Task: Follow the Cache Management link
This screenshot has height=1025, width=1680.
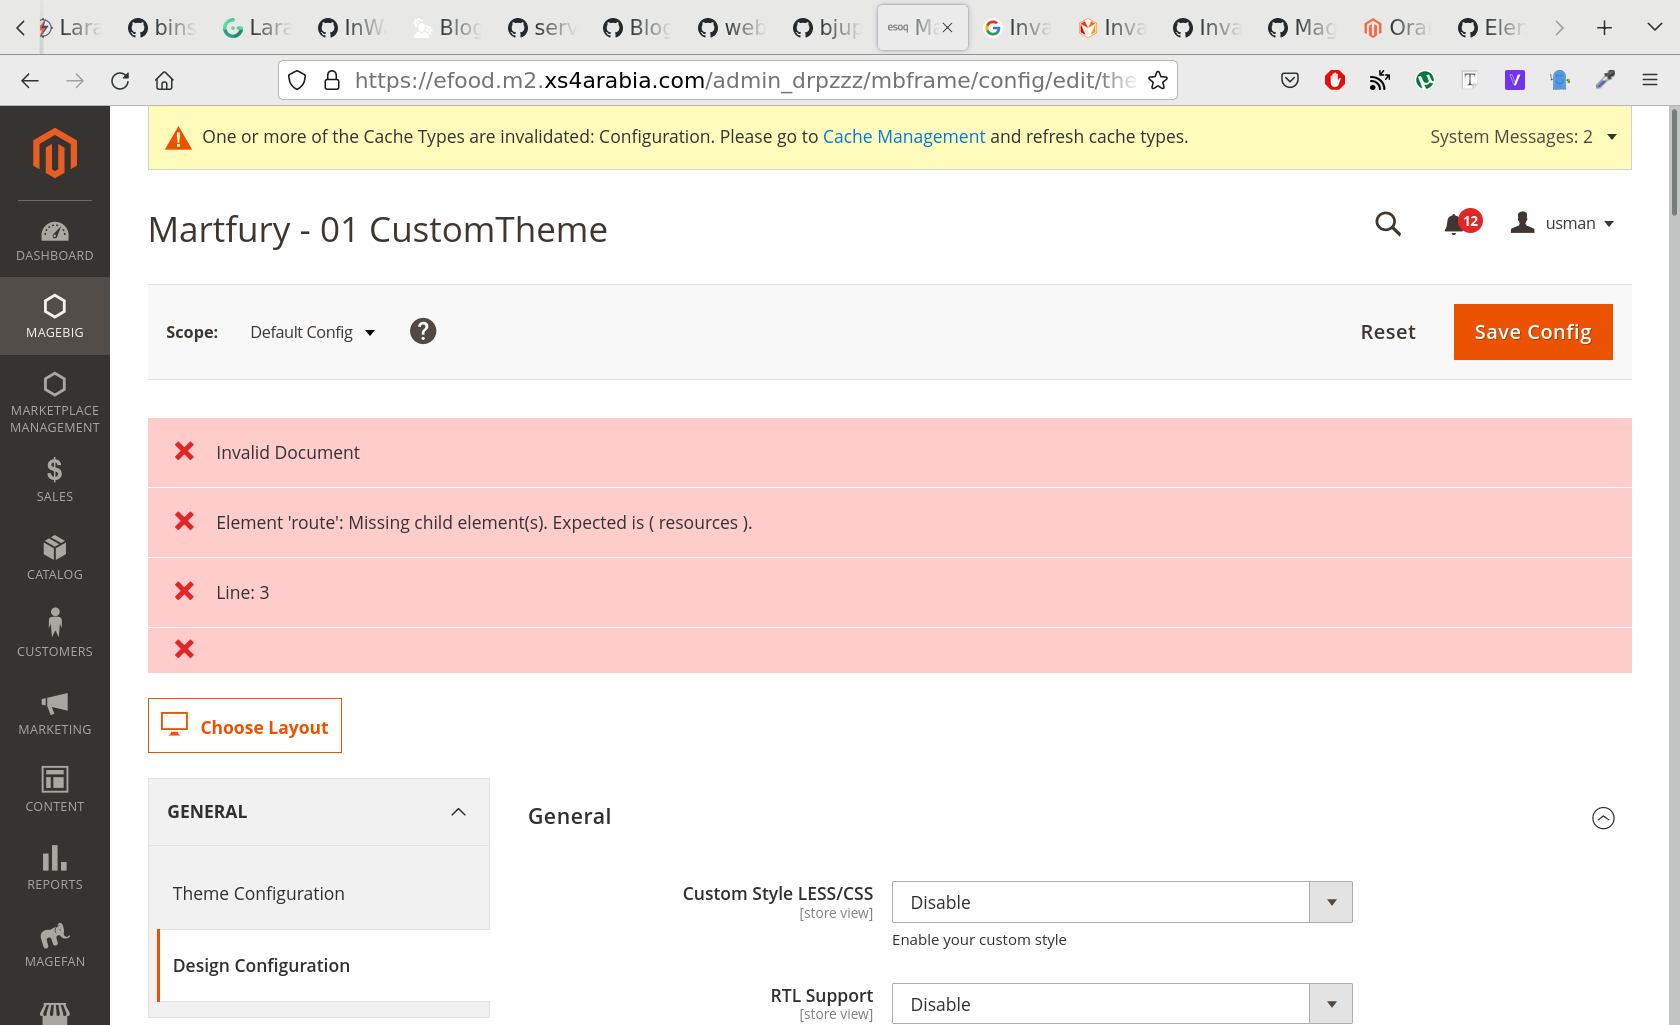Action: [x=903, y=136]
